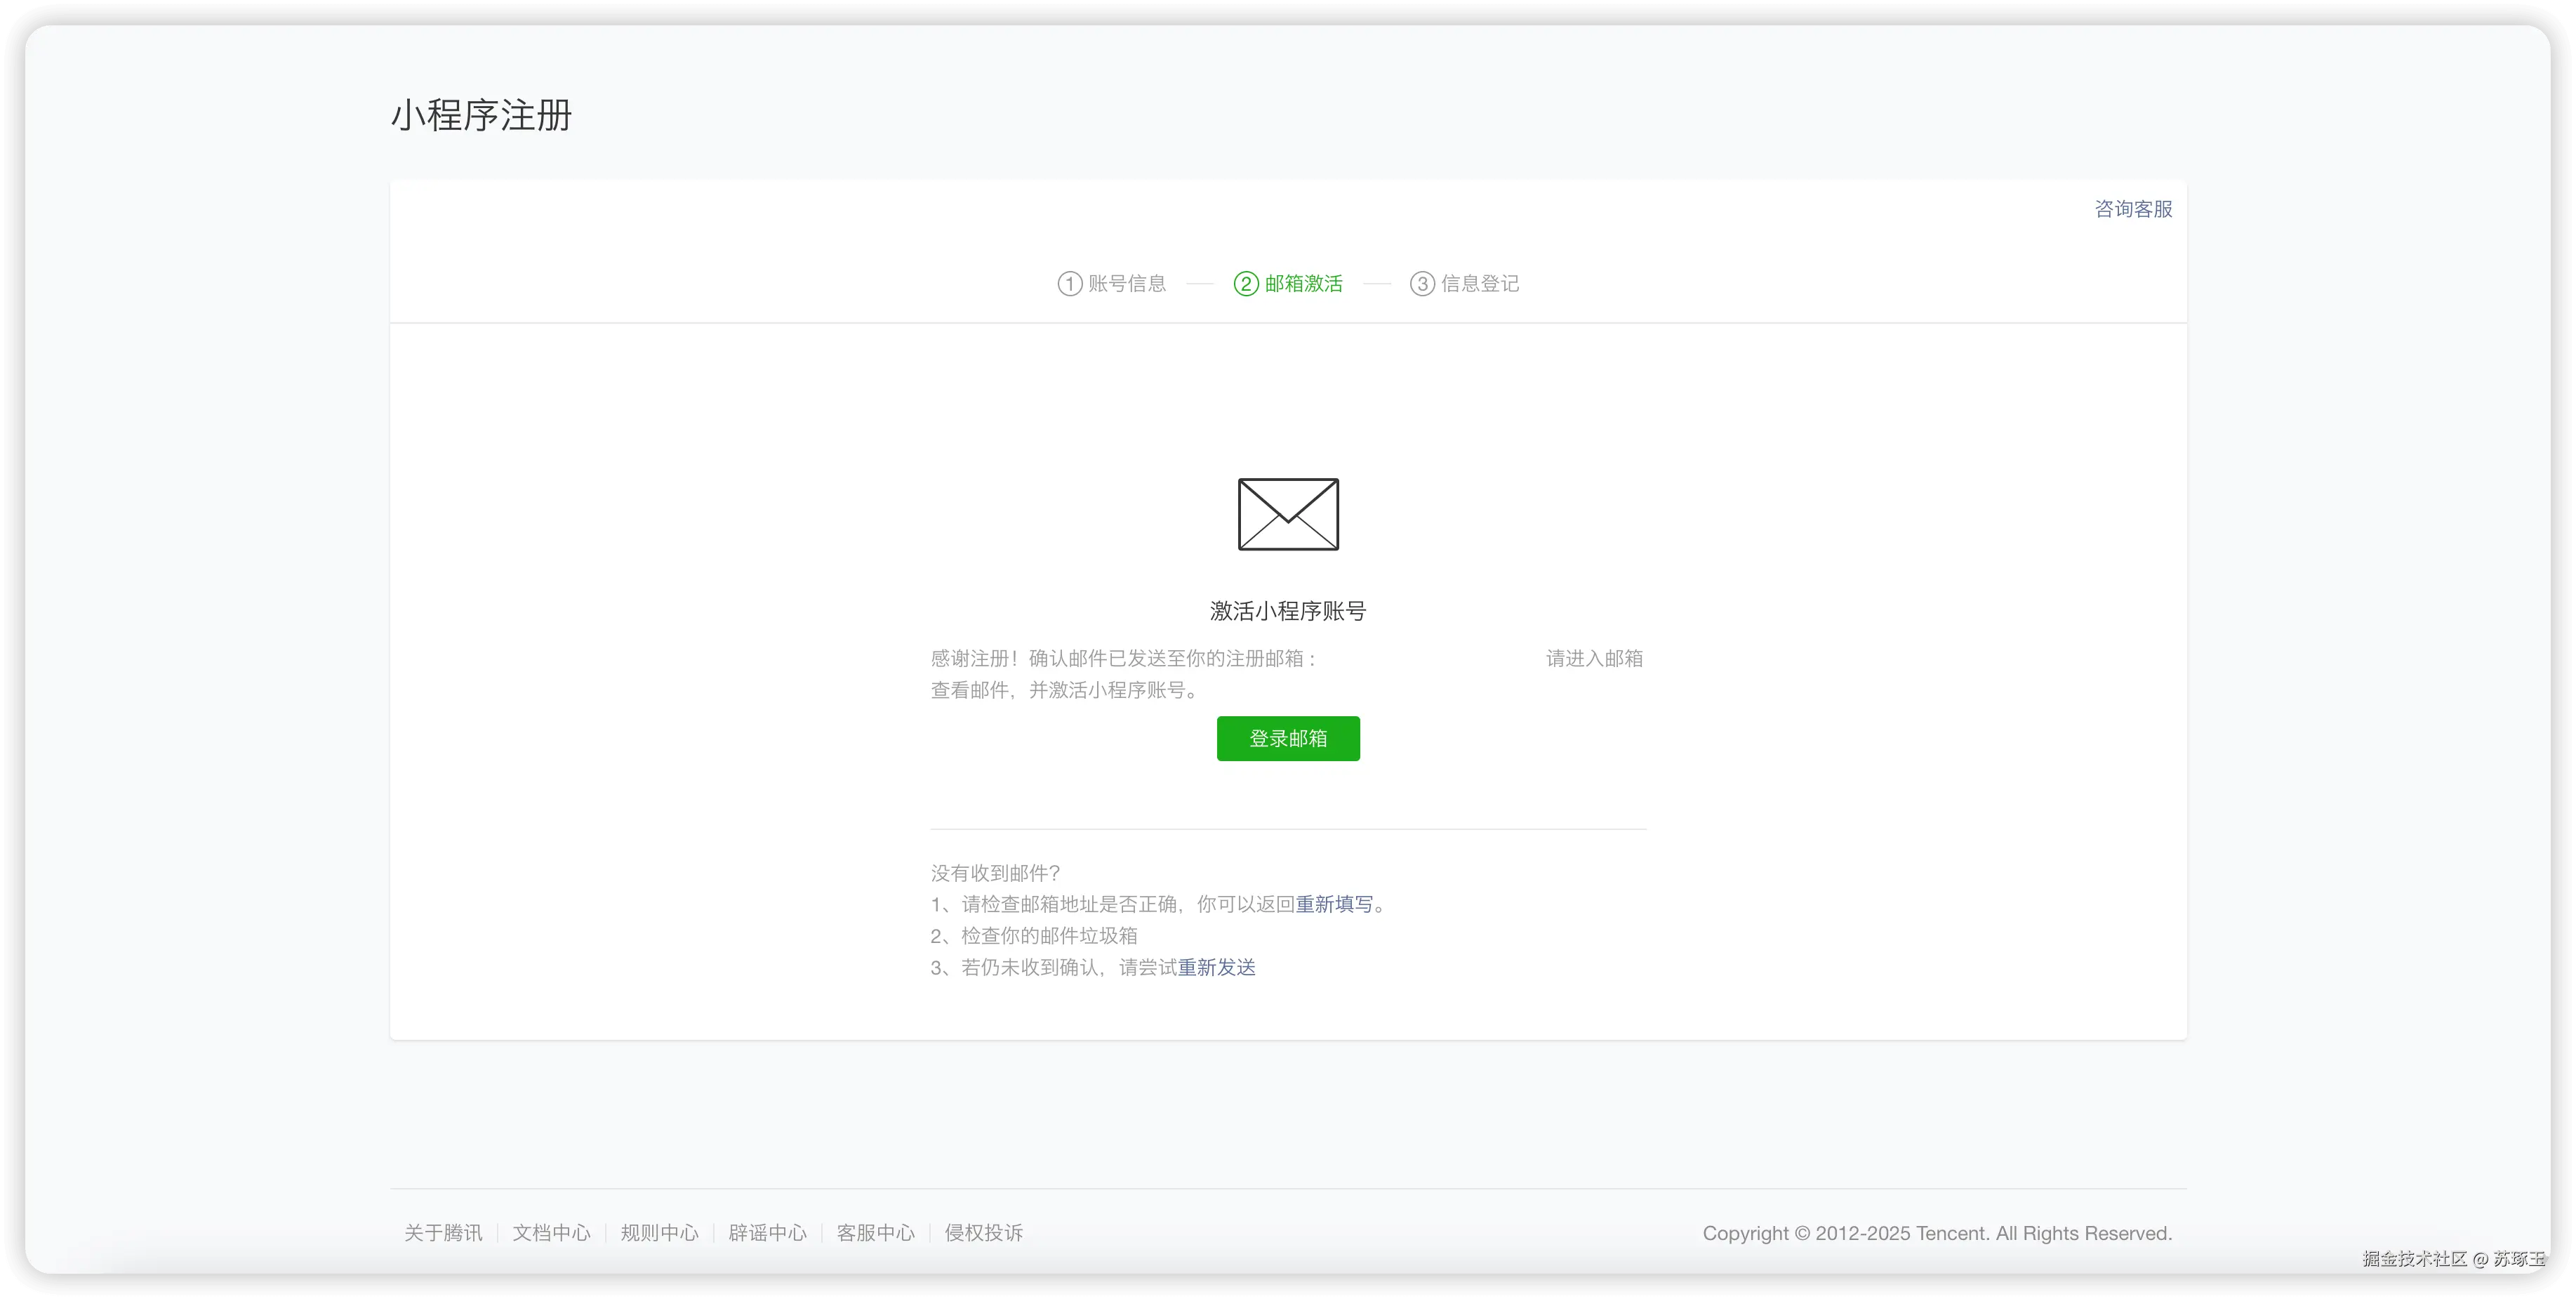Click the envelope icon above 激活小程序账号
2576x1299 pixels.
[x=1287, y=514]
